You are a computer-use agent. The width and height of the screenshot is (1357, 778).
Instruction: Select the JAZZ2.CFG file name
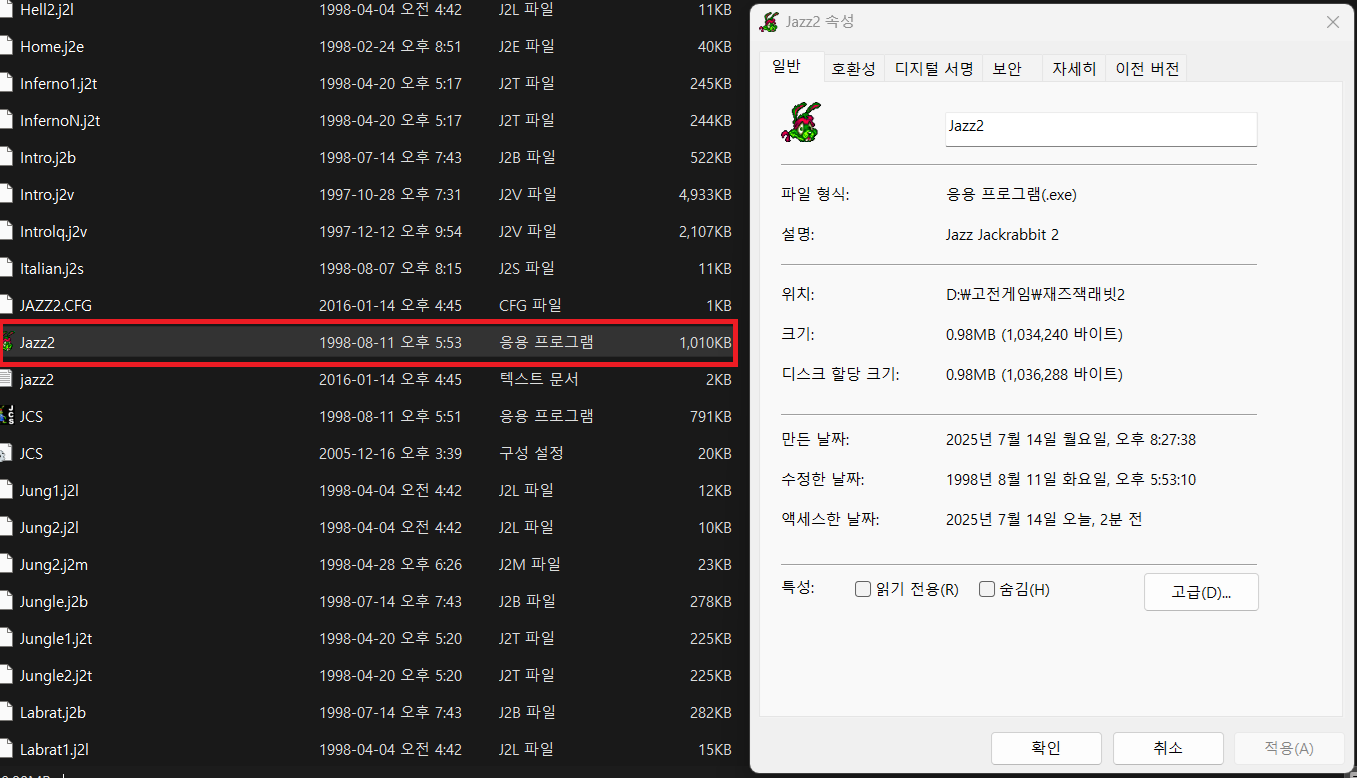pos(56,305)
